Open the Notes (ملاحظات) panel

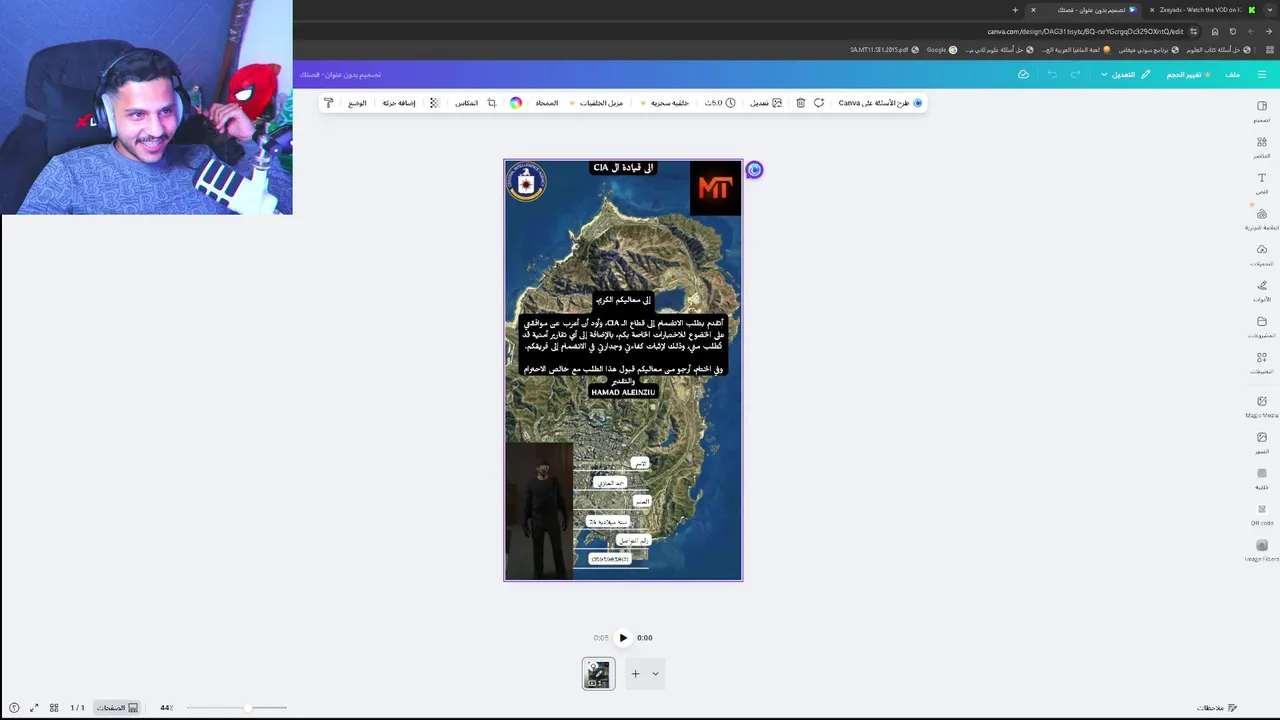point(1217,707)
